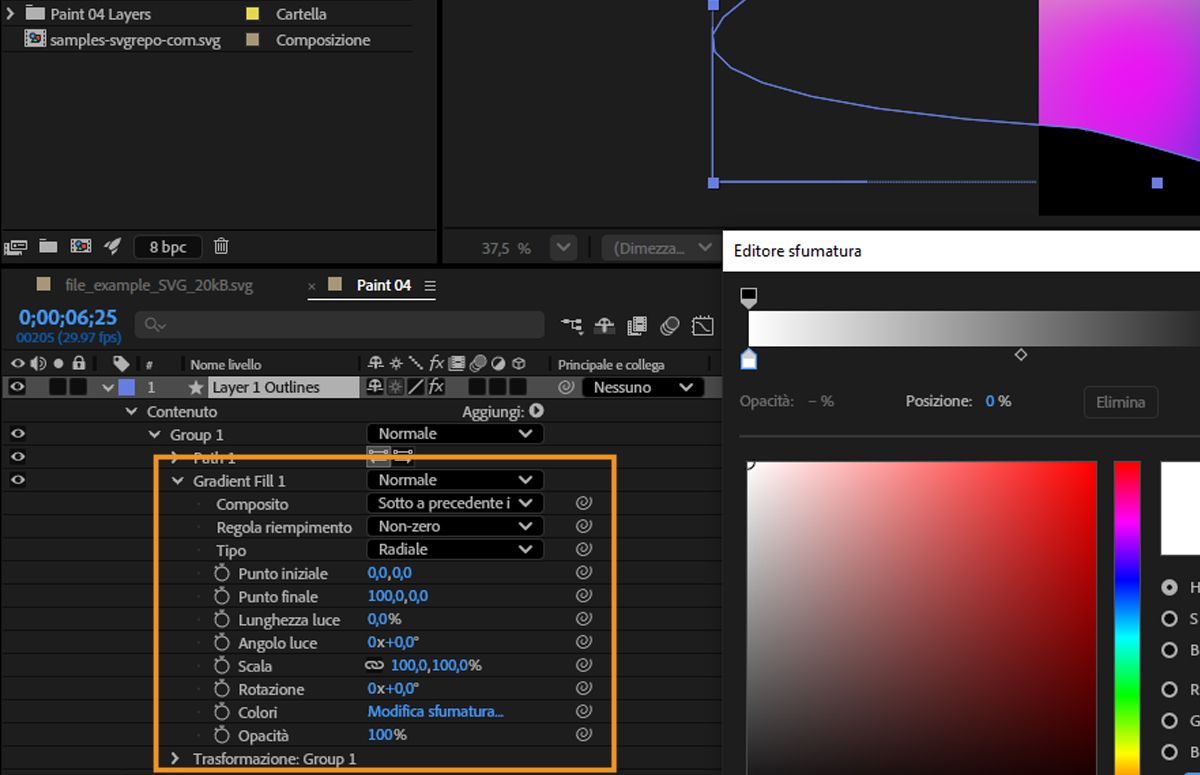
Task: Click the parent pick whip of Layer 1 Outlines
Action: (x=566, y=387)
